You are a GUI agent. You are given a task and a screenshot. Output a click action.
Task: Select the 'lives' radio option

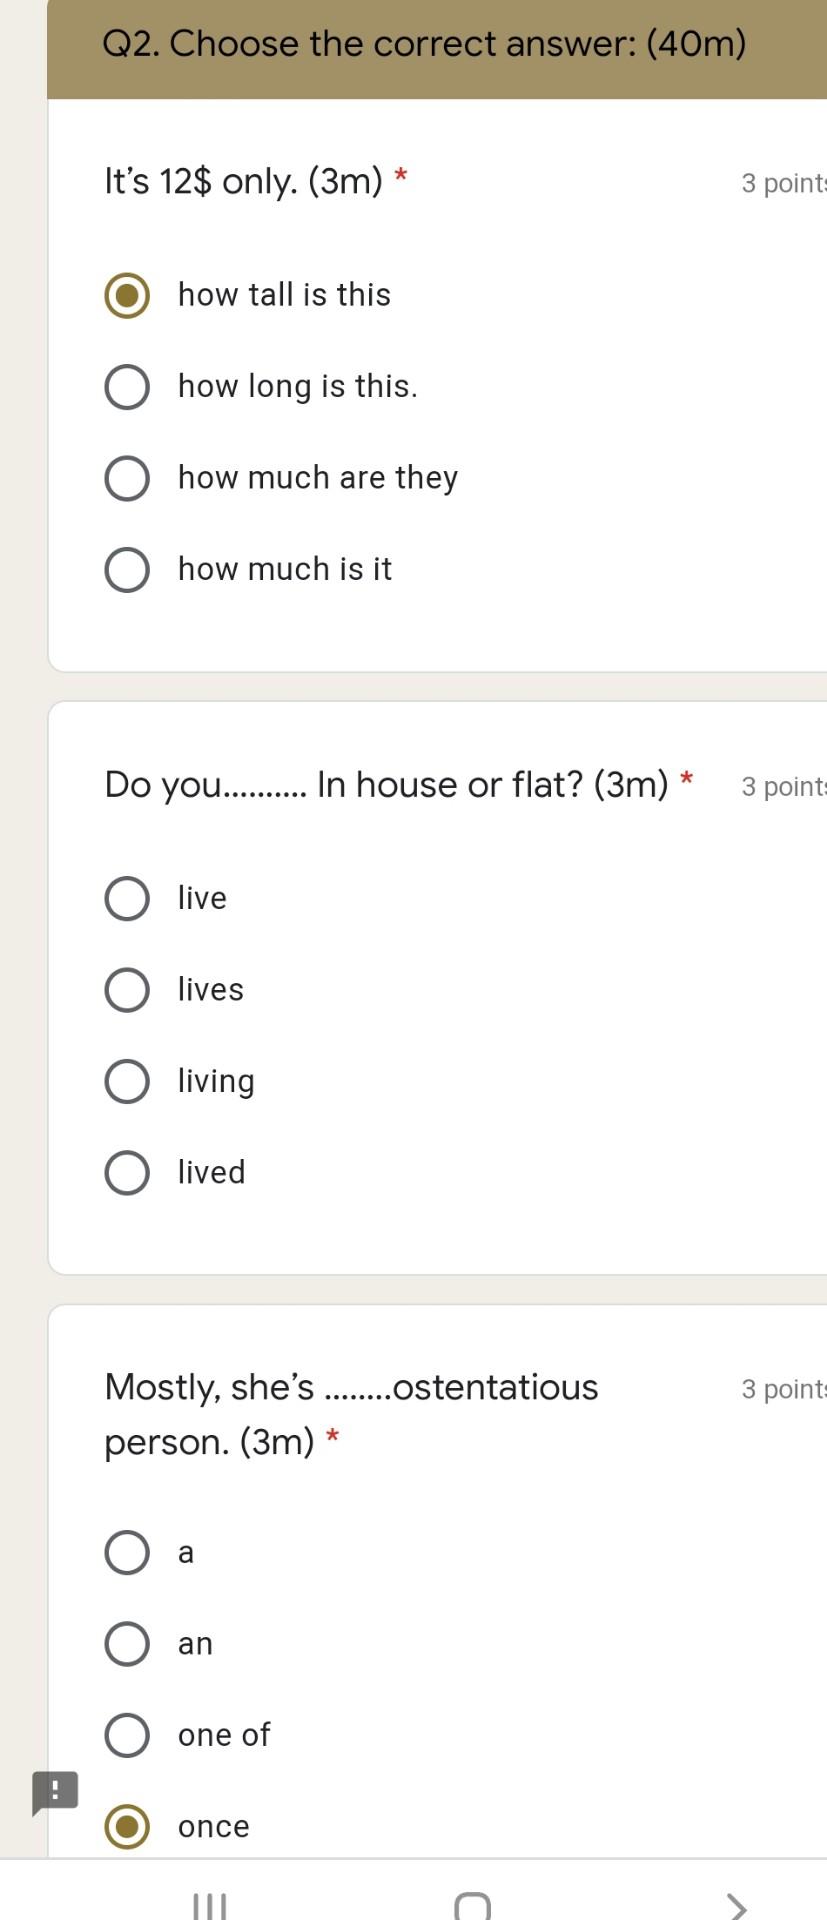(127, 990)
